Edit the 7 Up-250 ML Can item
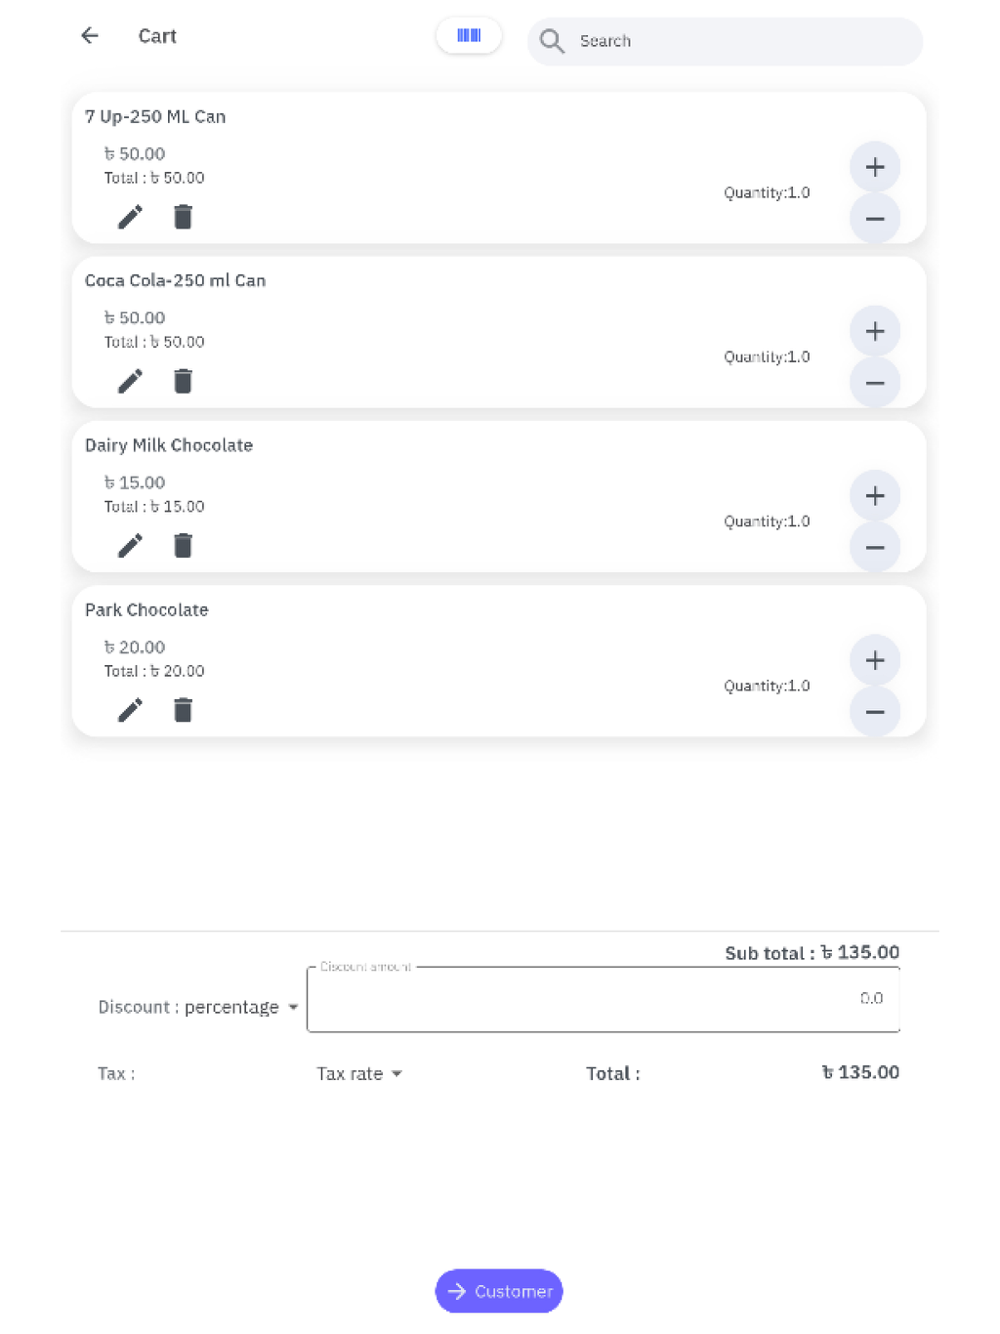Viewport: 1000px width, 1334px height. tap(130, 217)
